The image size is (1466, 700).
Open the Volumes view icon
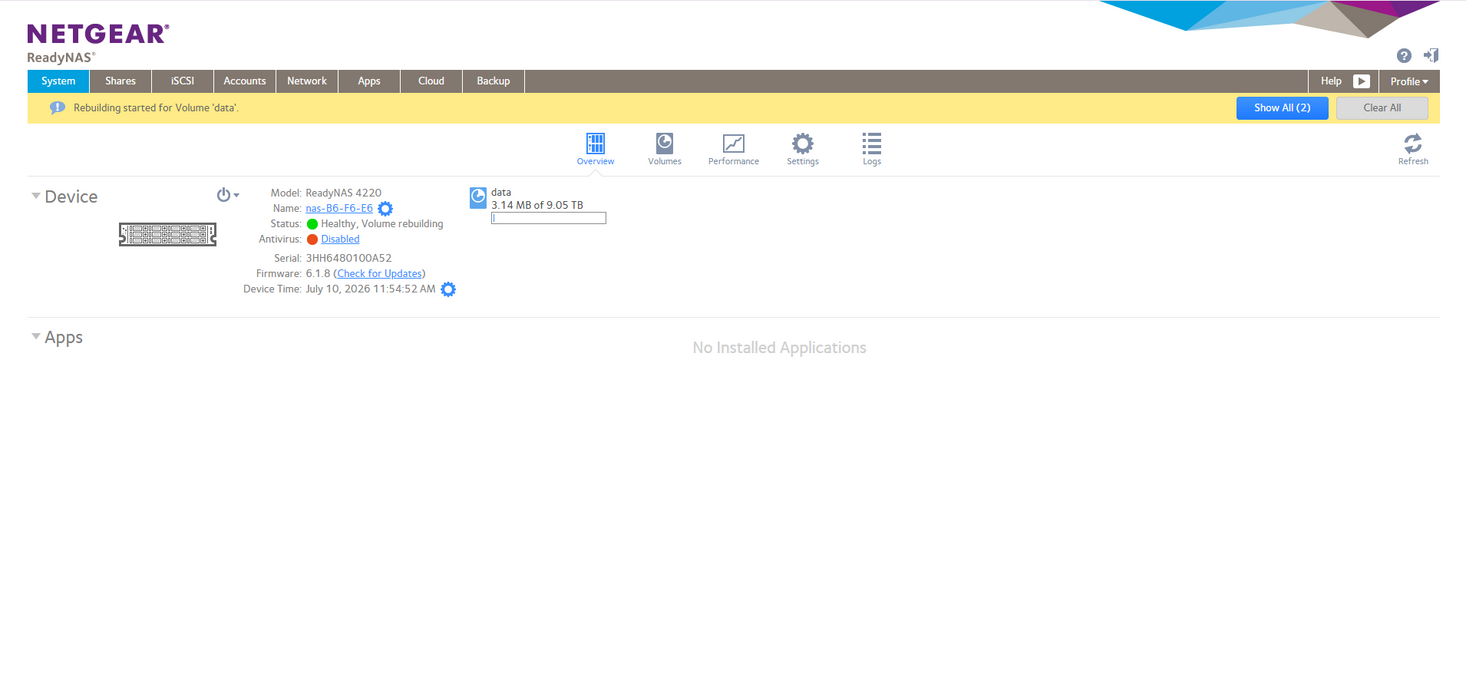click(664, 143)
